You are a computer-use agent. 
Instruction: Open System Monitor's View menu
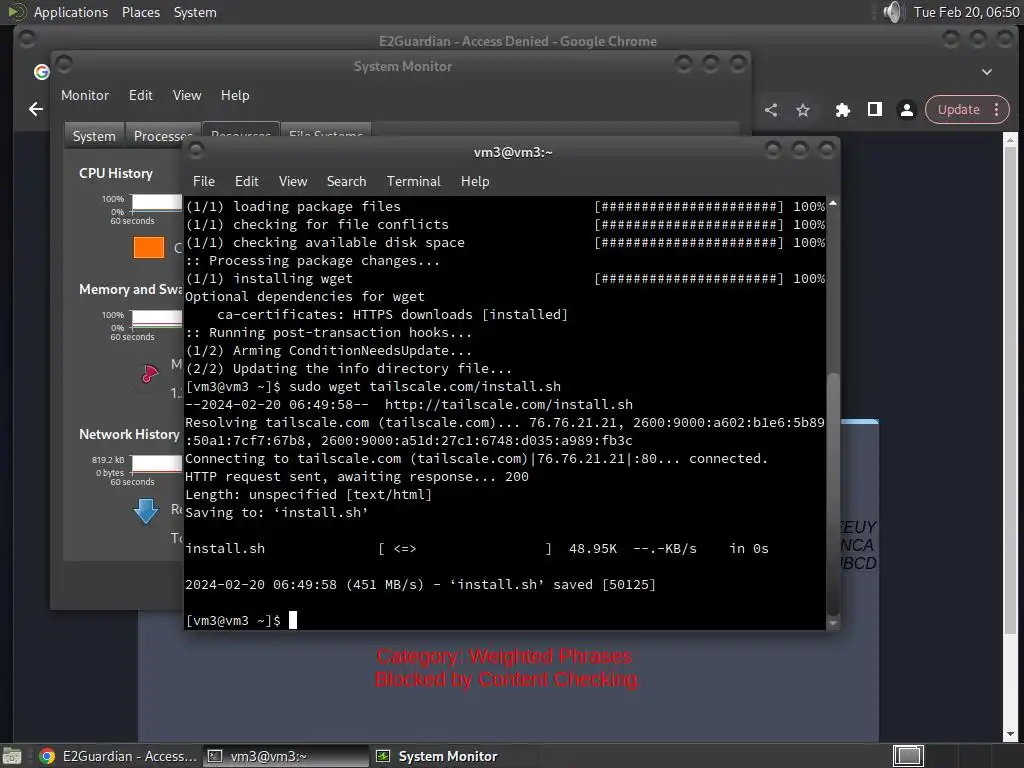[x=187, y=95]
